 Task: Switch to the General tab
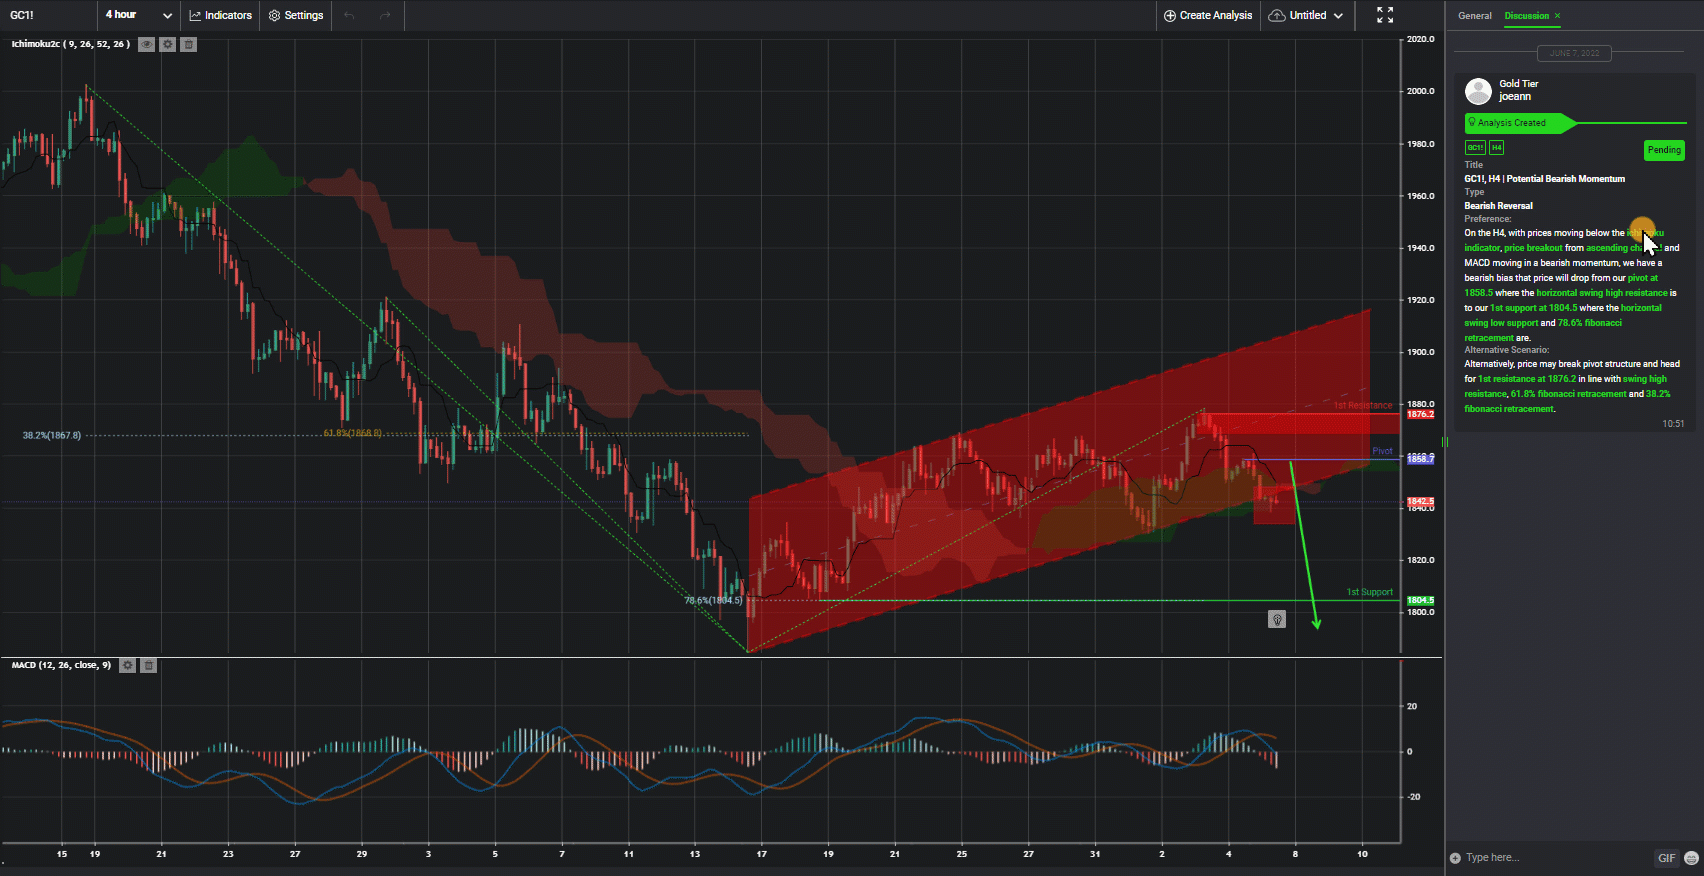(x=1474, y=16)
